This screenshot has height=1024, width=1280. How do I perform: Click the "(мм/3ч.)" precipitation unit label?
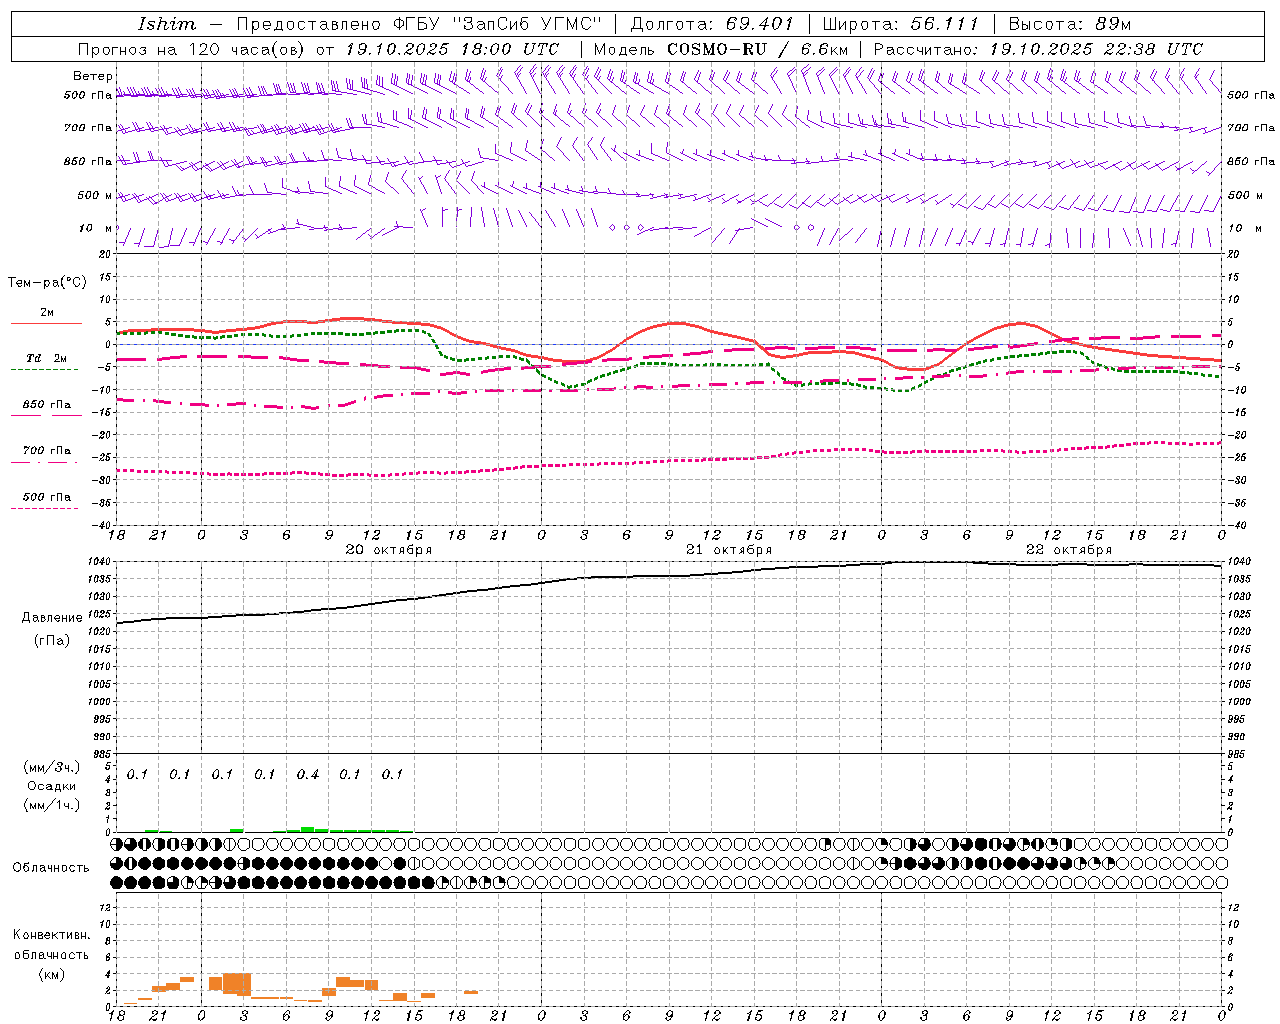click(x=52, y=767)
